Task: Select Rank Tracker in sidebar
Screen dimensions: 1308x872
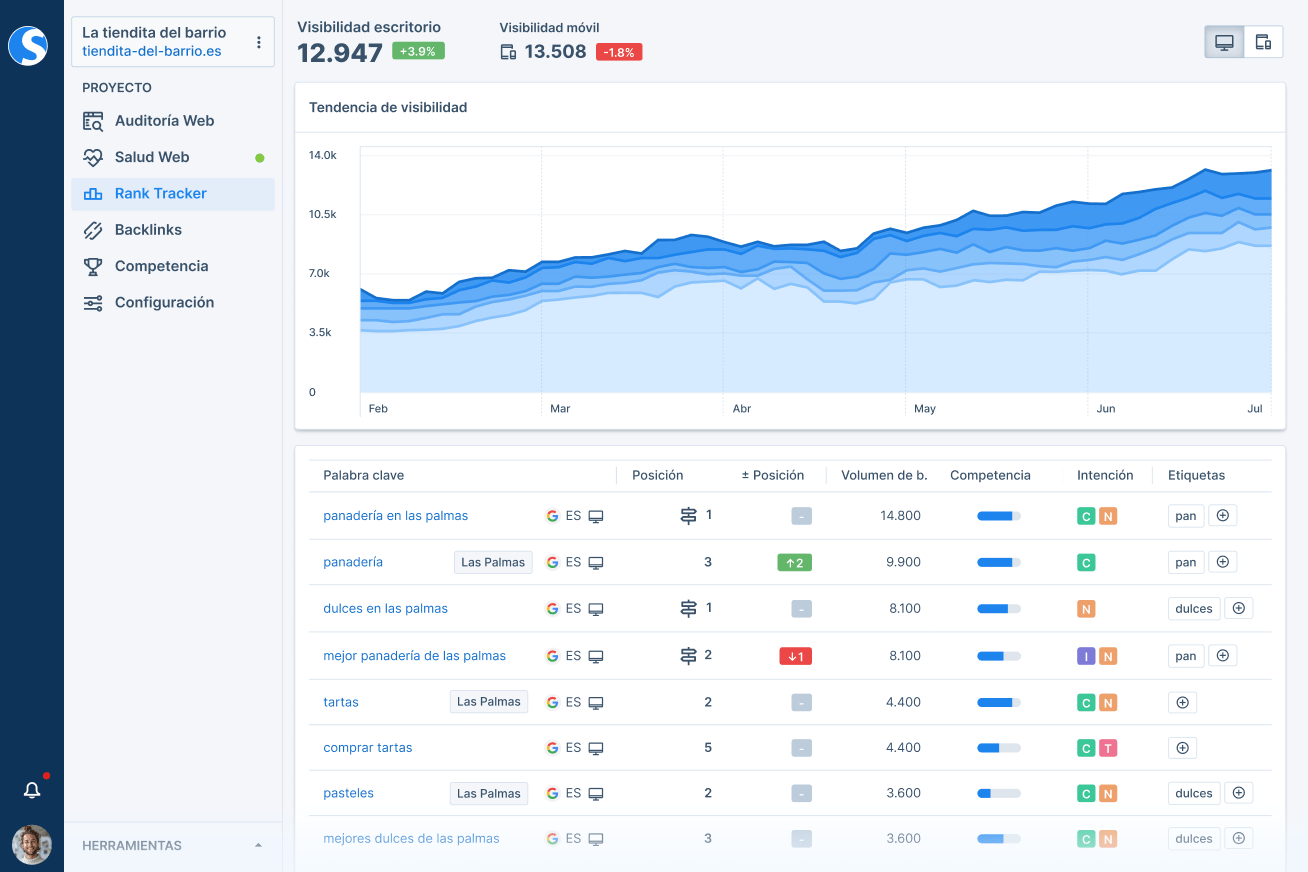Action: pos(160,193)
